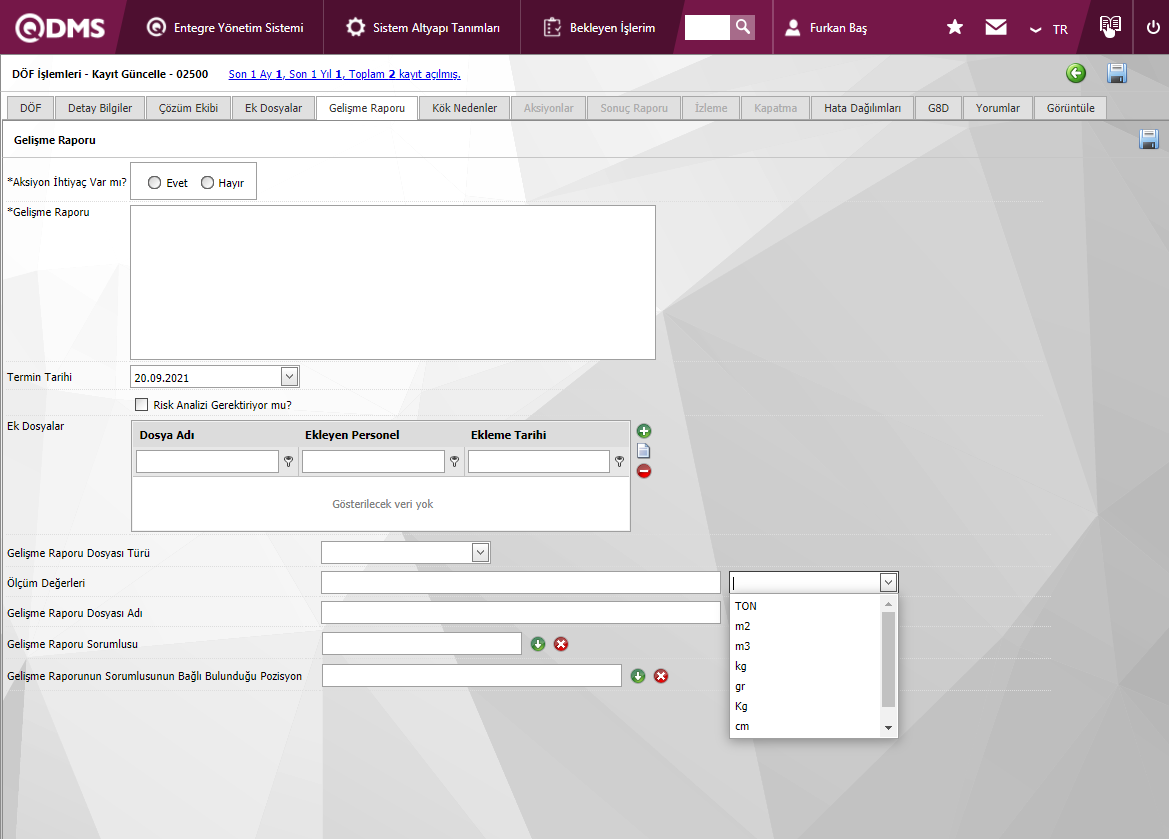Click the green back arrow icon
Image resolution: width=1169 pixels, height=839 pixels.
click(x=1076, y=73)
